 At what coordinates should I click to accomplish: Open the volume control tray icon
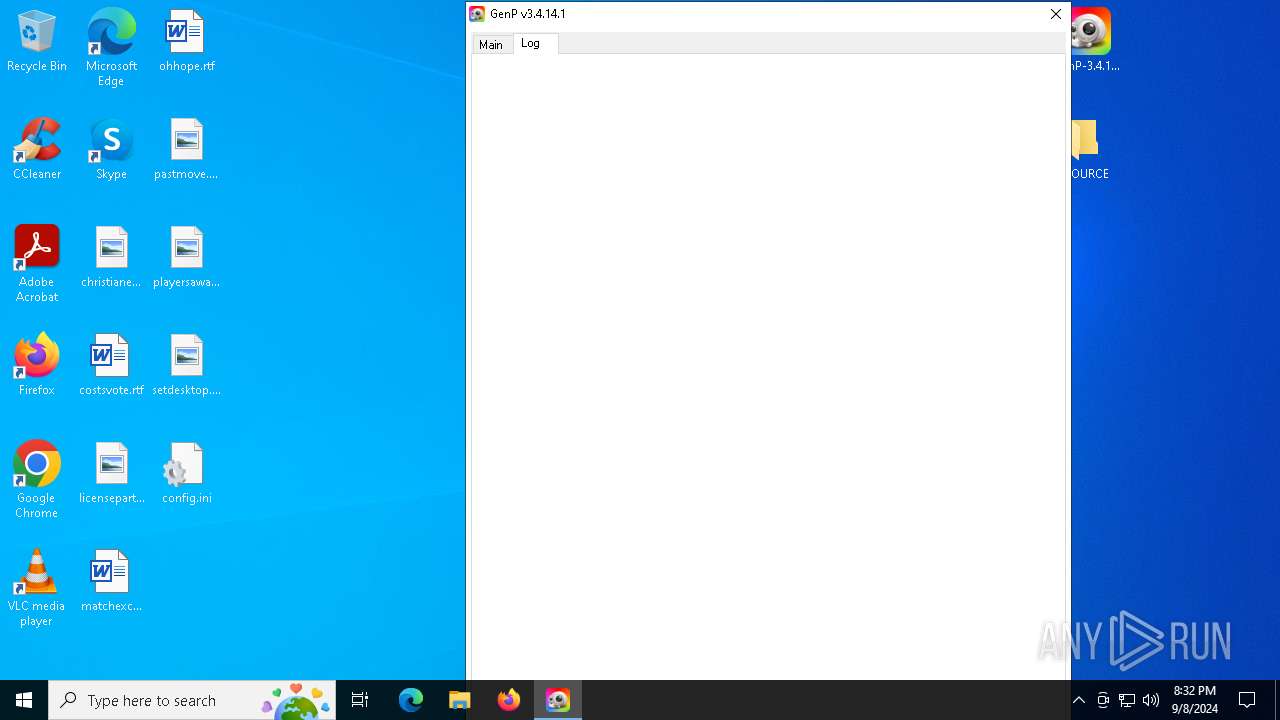(x=1151, y=700)
